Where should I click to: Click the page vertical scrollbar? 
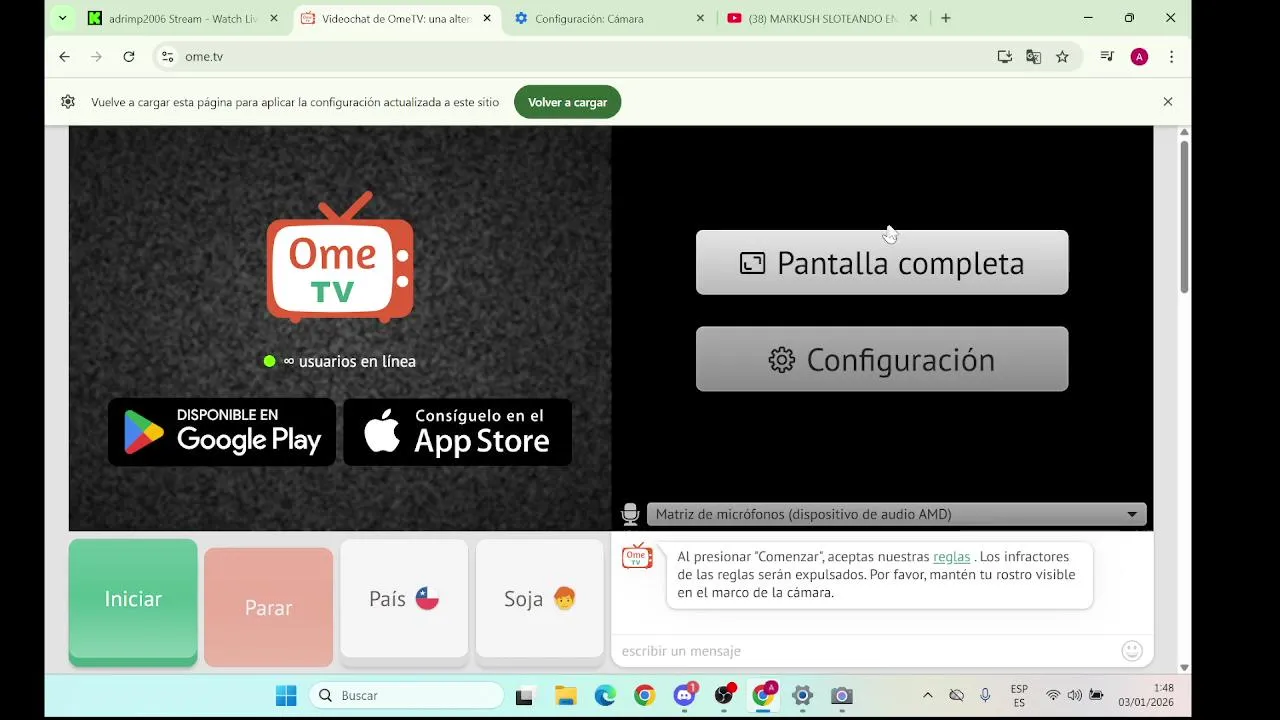1184,217
